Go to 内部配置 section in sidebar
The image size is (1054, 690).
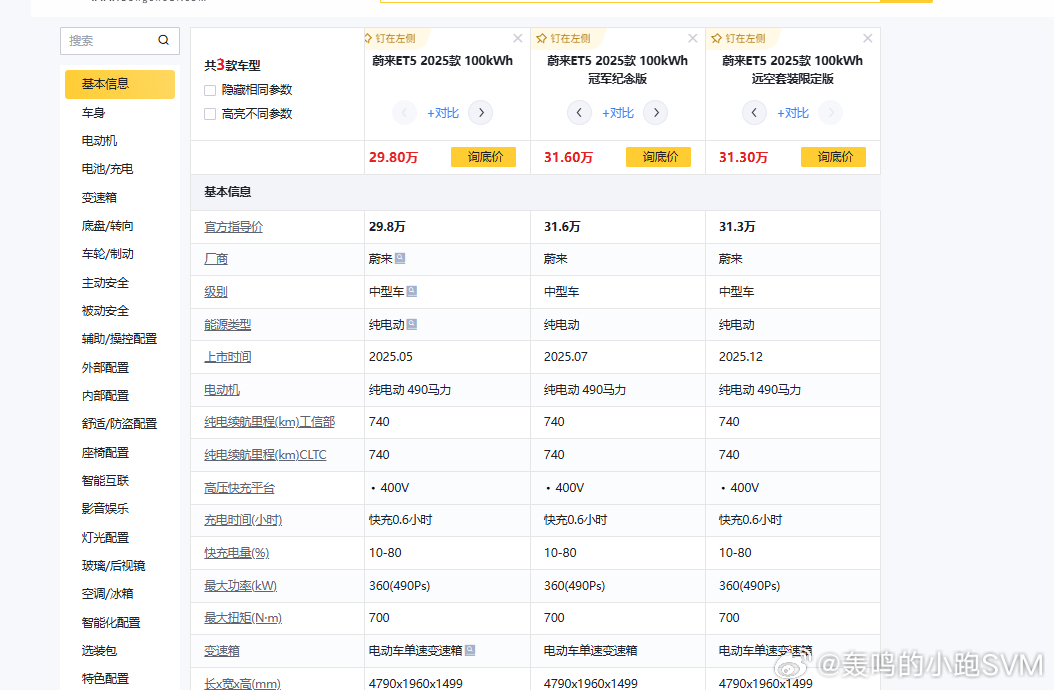click(105, 395)
